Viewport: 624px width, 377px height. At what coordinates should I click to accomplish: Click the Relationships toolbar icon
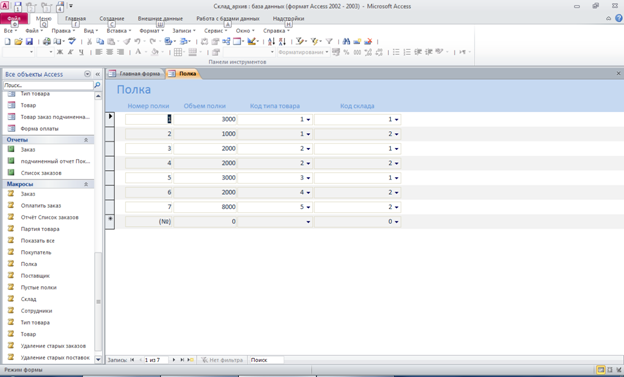226,41
